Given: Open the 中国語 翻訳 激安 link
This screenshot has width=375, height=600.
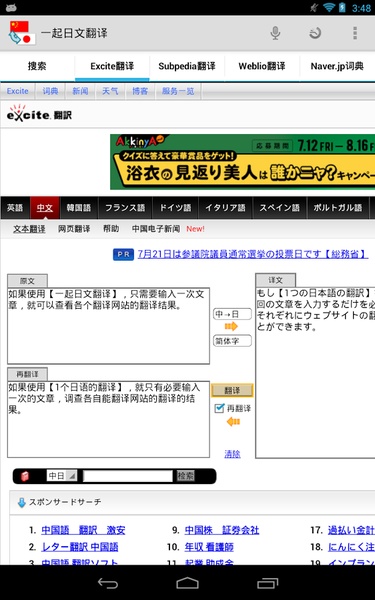Looking at the screenshot, I should [83, 530].
